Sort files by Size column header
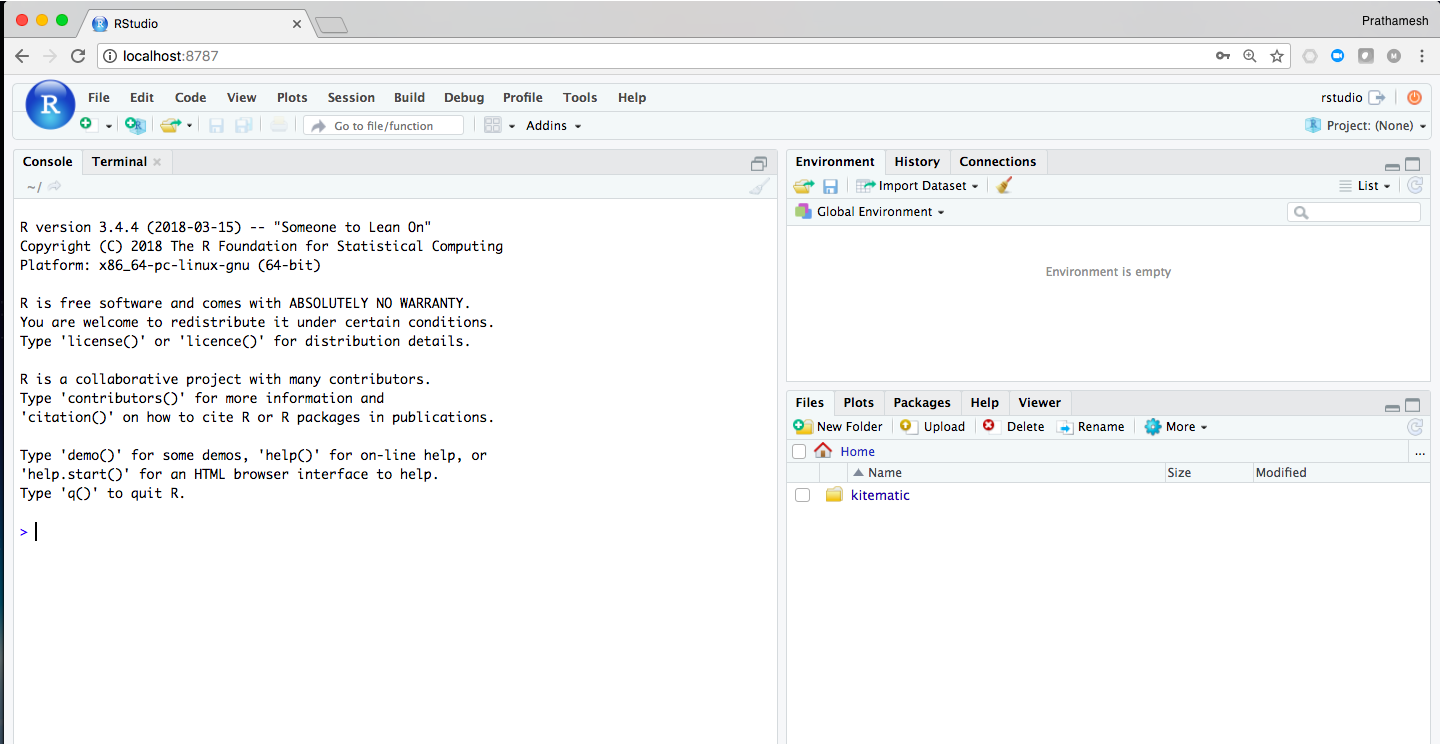 click(1209, 473)
